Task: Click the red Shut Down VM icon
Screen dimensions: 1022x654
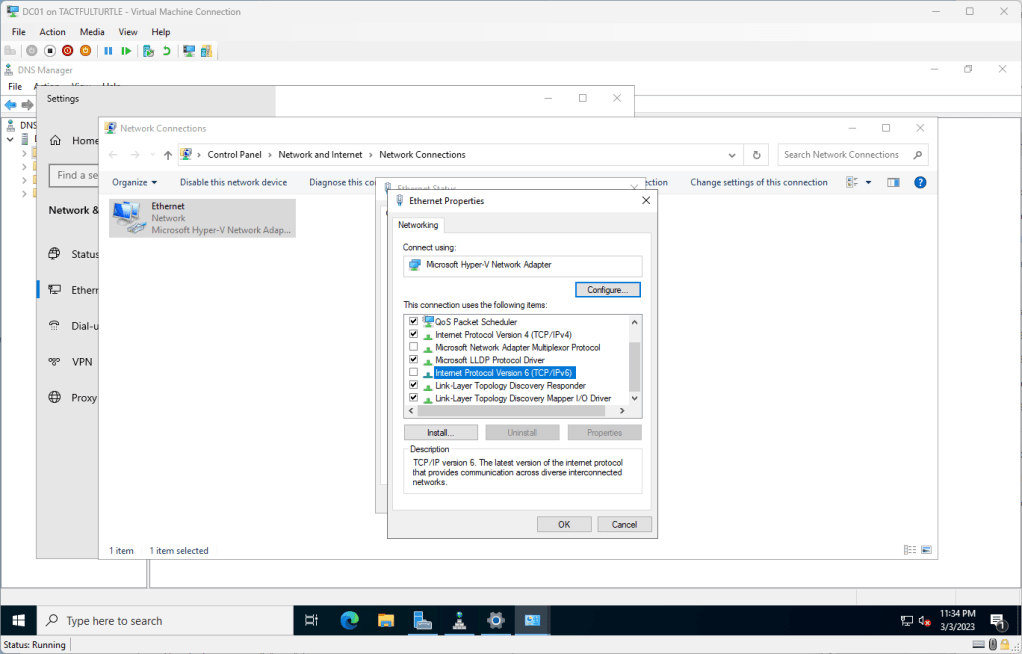Action: 67,50
